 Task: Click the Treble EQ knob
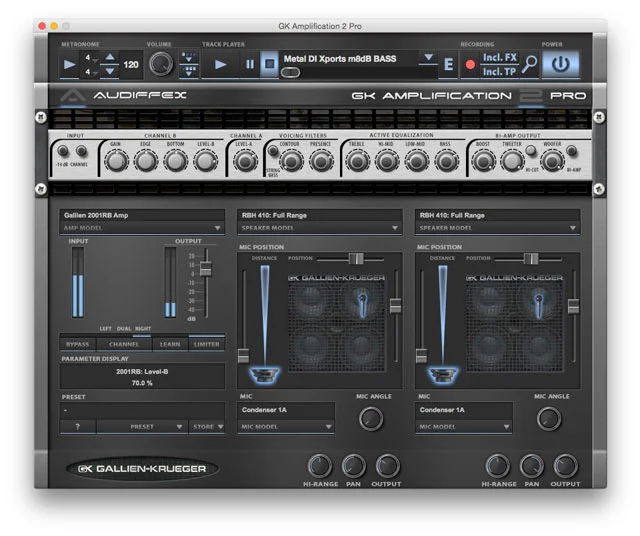pyautogui.click(x=358, y=161)
